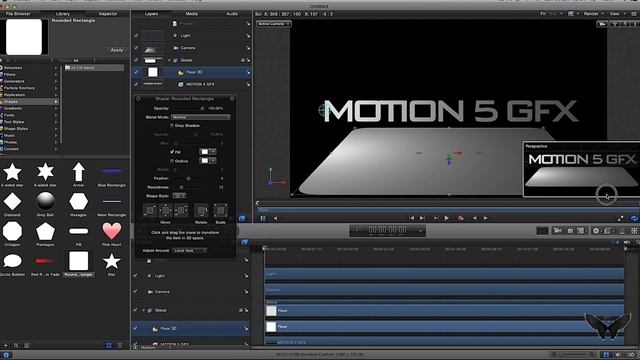
Task: Click the Rotate 3D control in HUD
Action: coord(201,211)
